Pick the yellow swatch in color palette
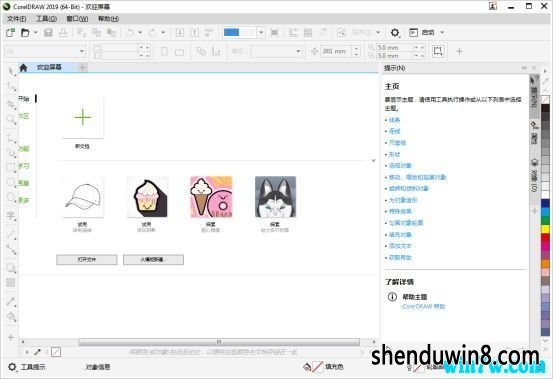 coord(545,230)
